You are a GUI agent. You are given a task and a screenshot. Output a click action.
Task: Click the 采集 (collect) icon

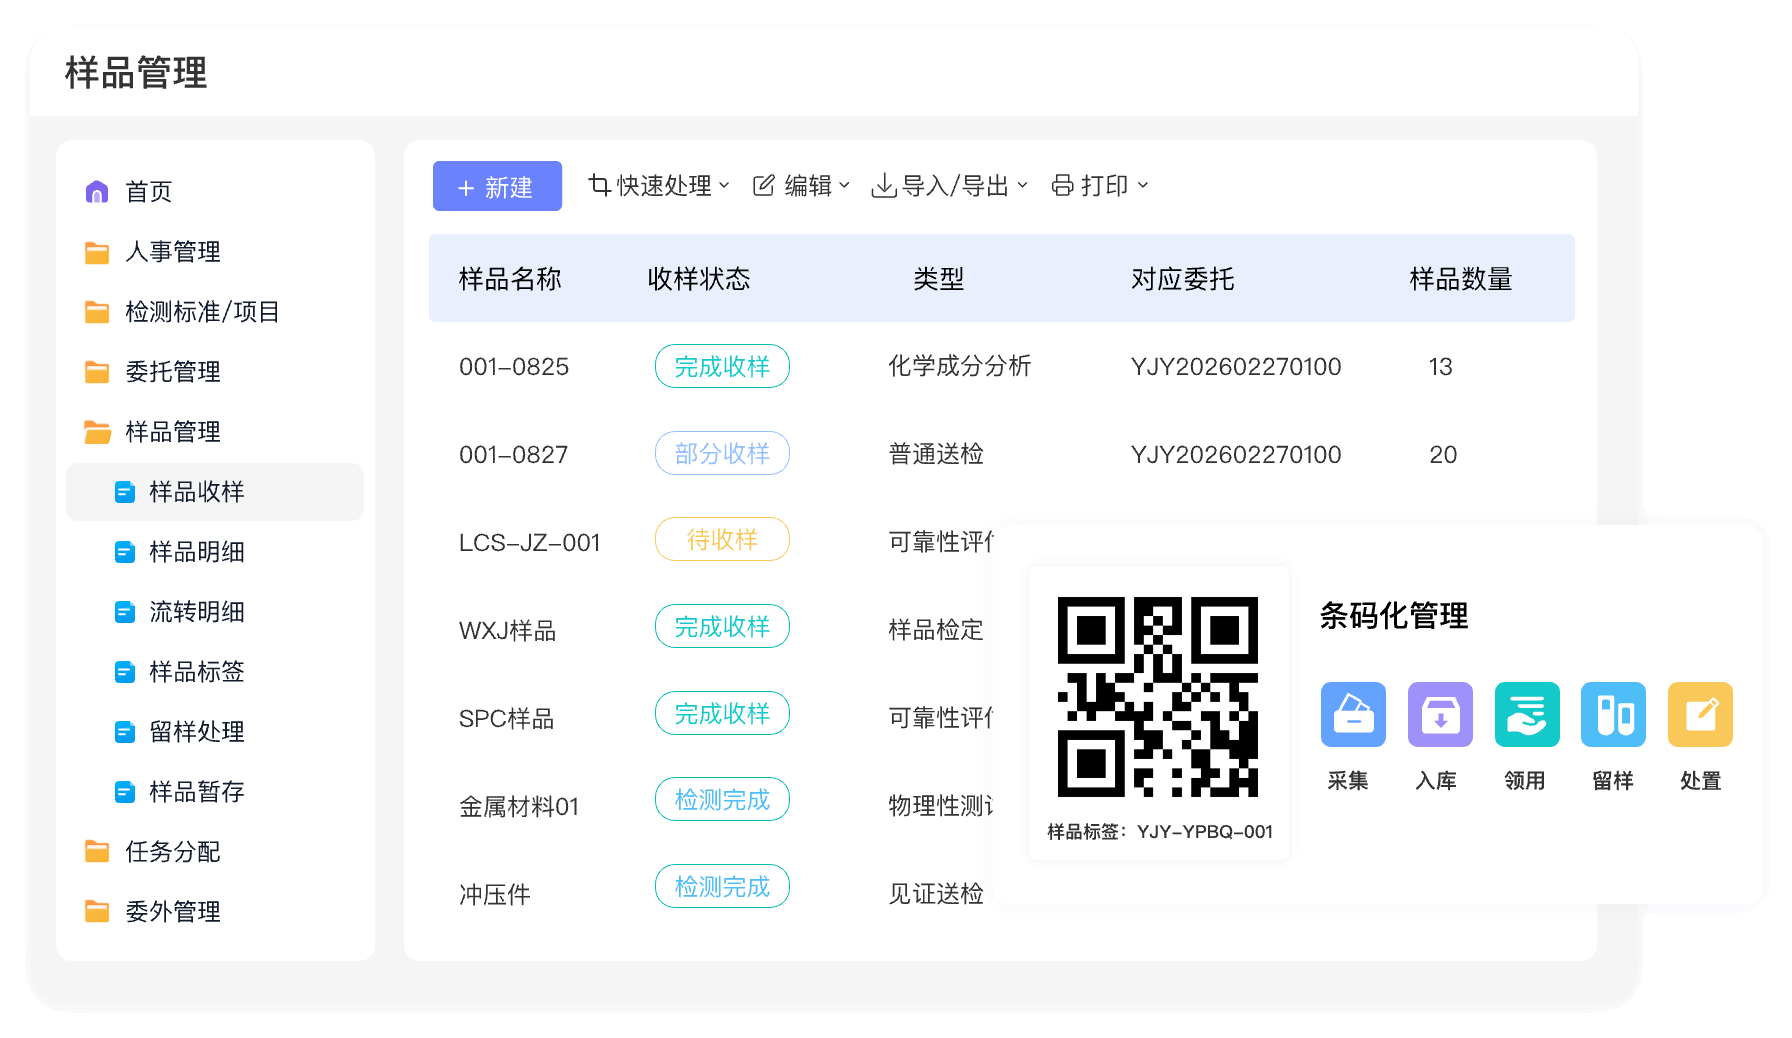(x=1352, y=714)
